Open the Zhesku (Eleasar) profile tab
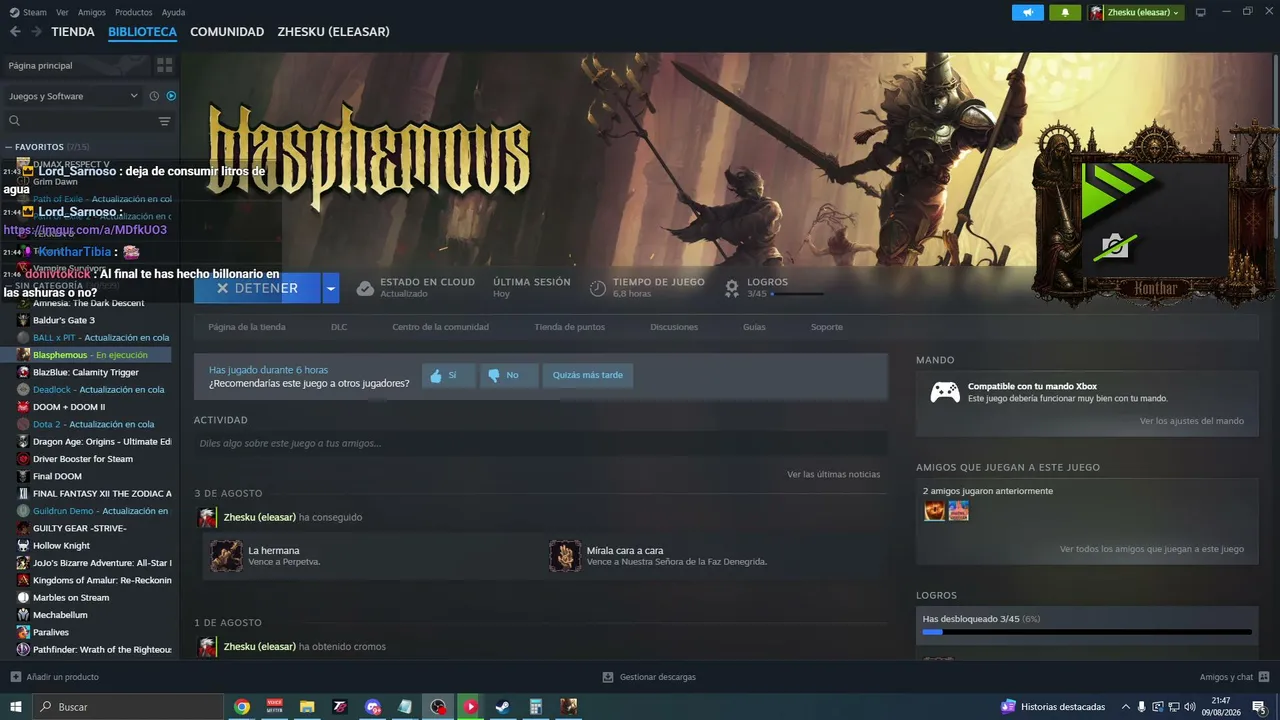The image size is (1280, 720). 334,32
